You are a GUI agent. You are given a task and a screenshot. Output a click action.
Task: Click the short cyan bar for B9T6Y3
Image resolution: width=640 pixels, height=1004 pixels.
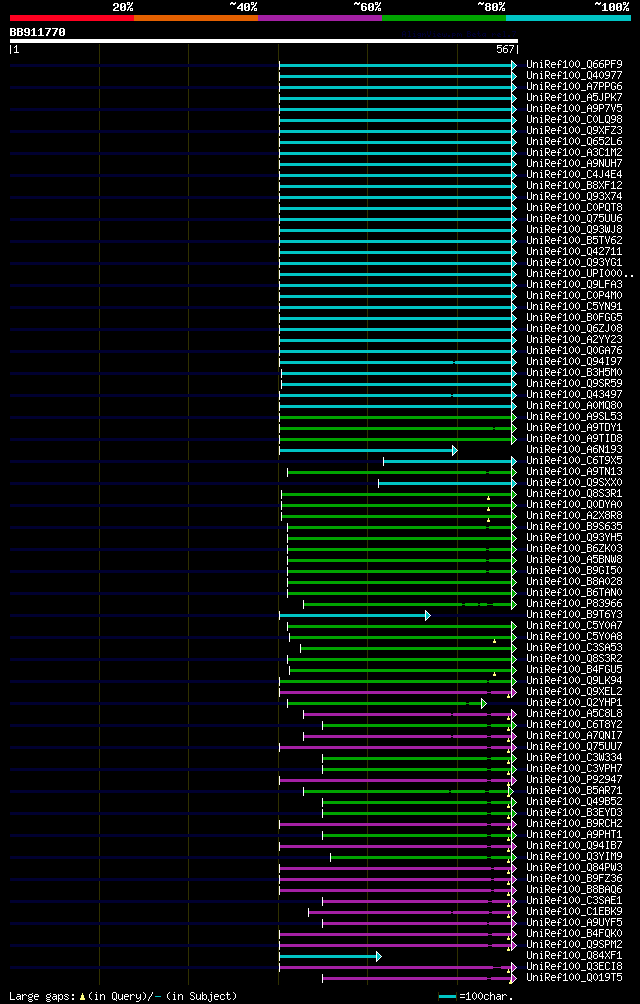coord(353,615)
